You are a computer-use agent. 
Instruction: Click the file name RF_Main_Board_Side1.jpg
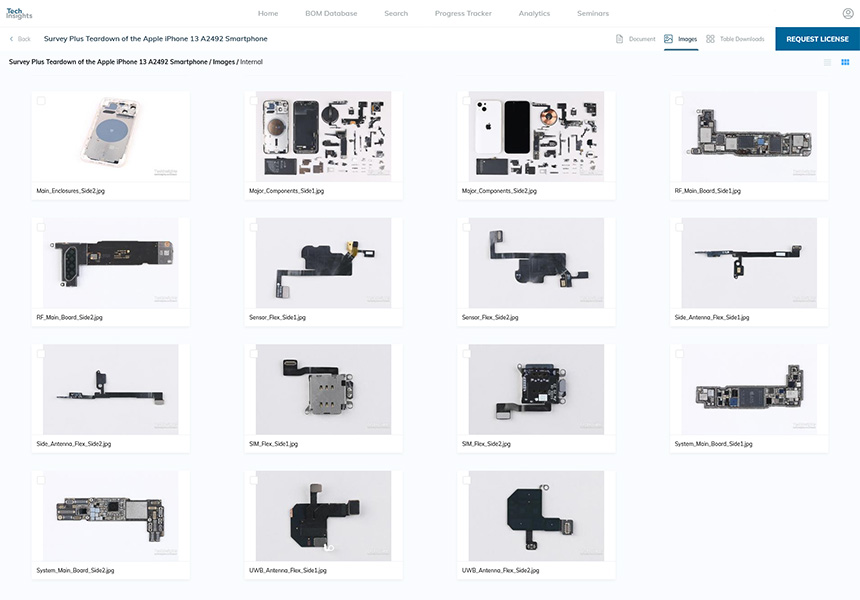click(708, 191)
